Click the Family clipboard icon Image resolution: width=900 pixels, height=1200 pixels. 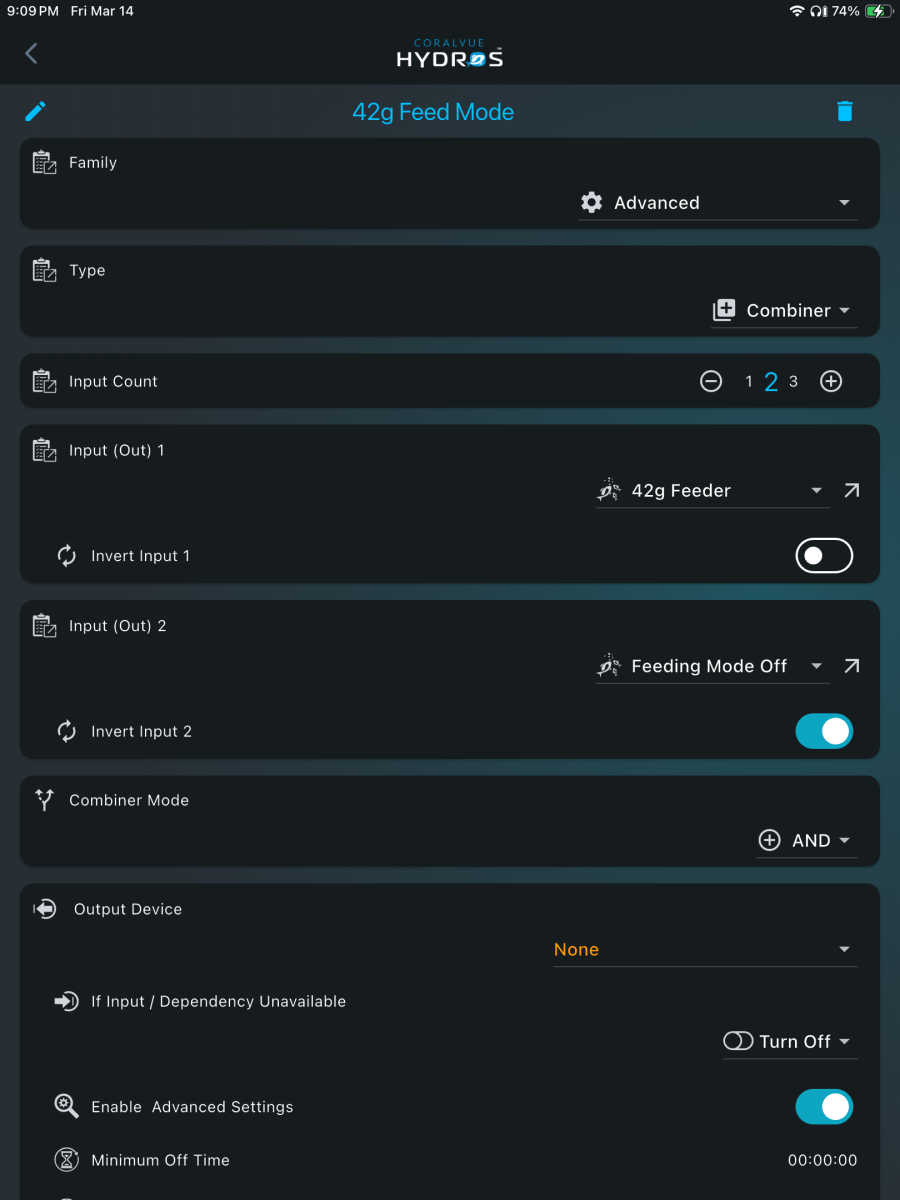(x=44, y=163)
